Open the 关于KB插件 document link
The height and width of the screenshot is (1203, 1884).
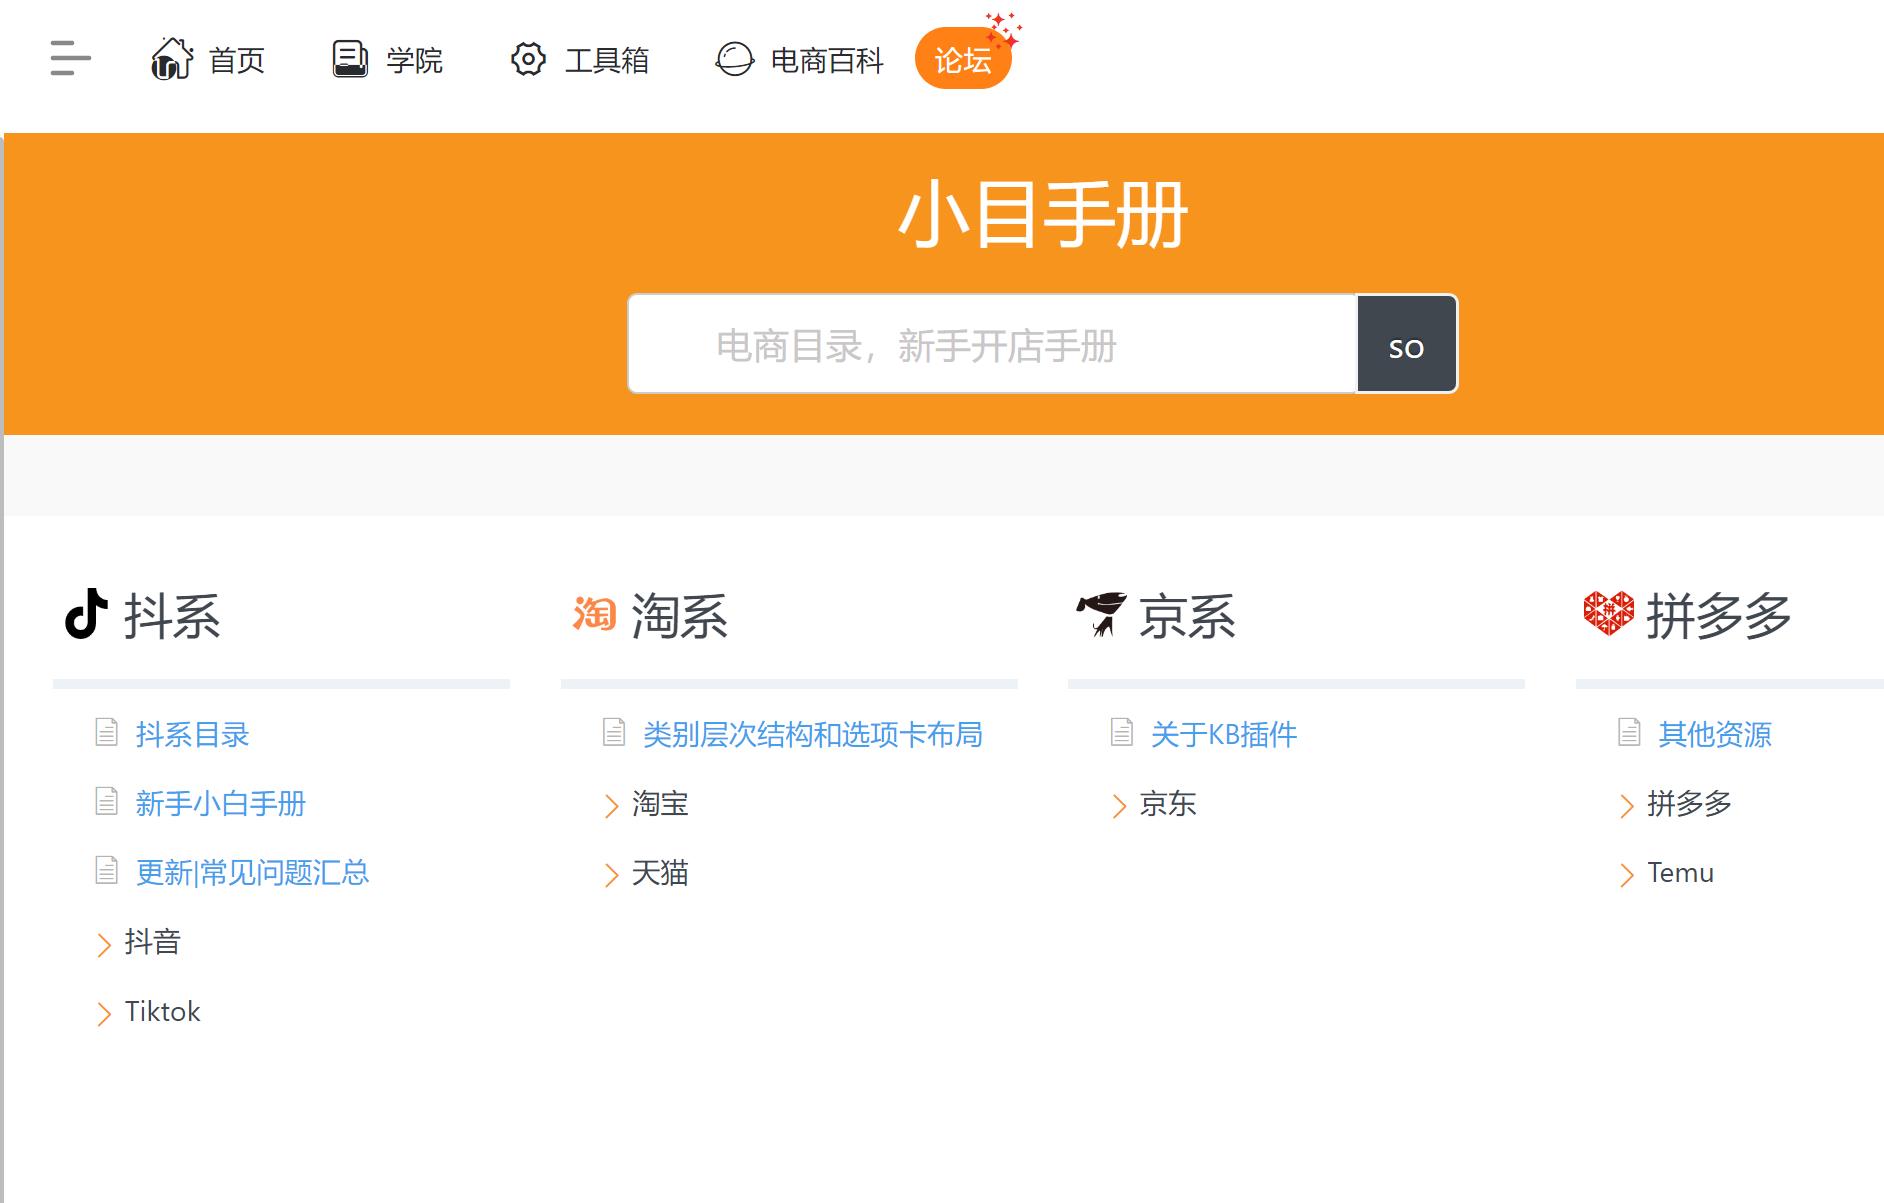pyautogui.click(x=1223, y=735)
